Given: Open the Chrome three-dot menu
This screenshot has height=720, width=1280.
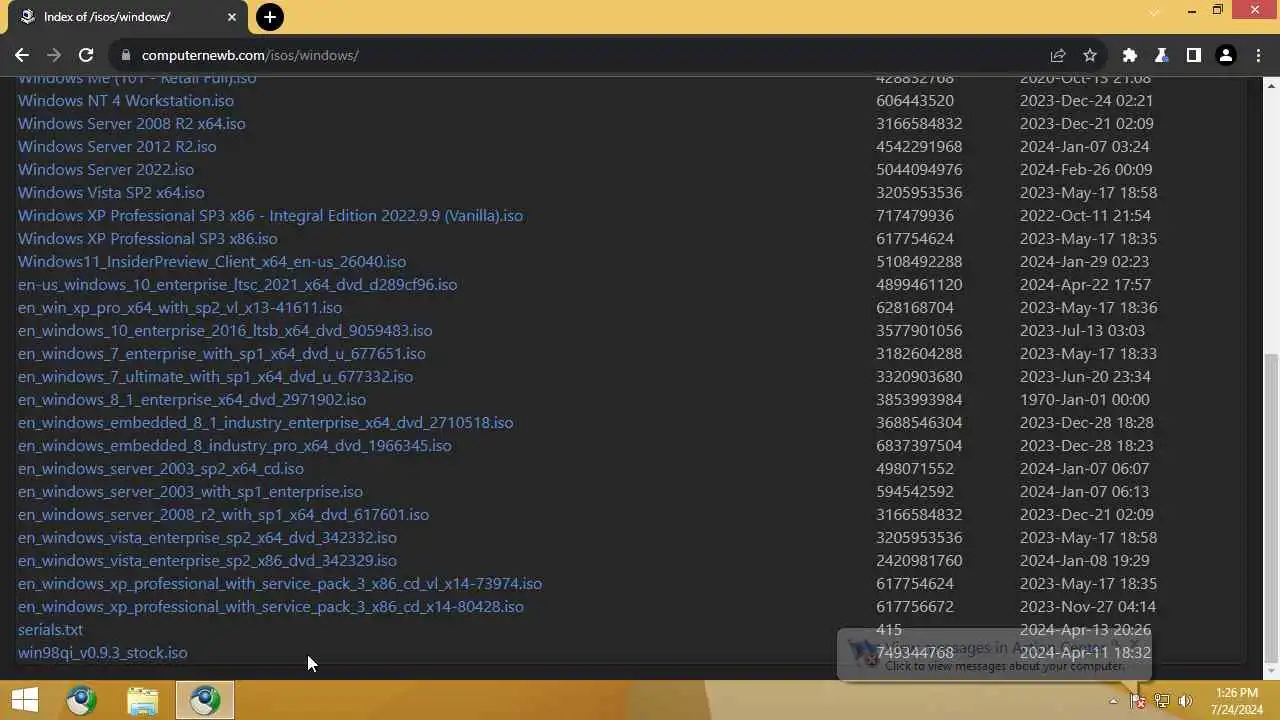Looking at the screenshot, I should click(x=1256, y=55).
